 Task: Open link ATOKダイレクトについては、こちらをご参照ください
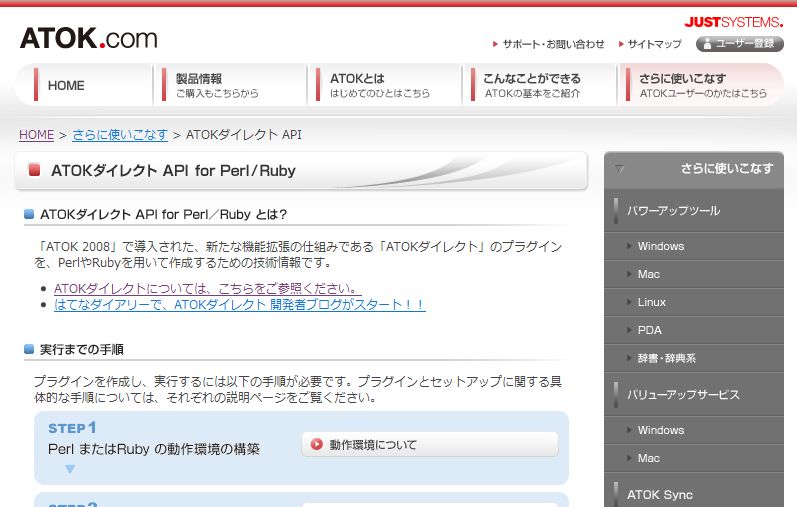click(208, 288)
